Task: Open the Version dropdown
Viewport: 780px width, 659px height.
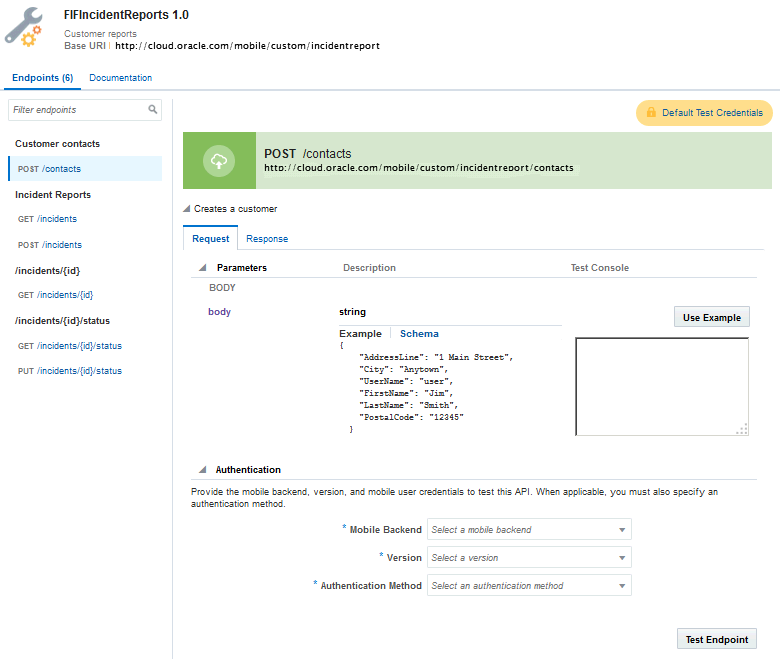Action: pyautogui.click(x=529, y=558)
